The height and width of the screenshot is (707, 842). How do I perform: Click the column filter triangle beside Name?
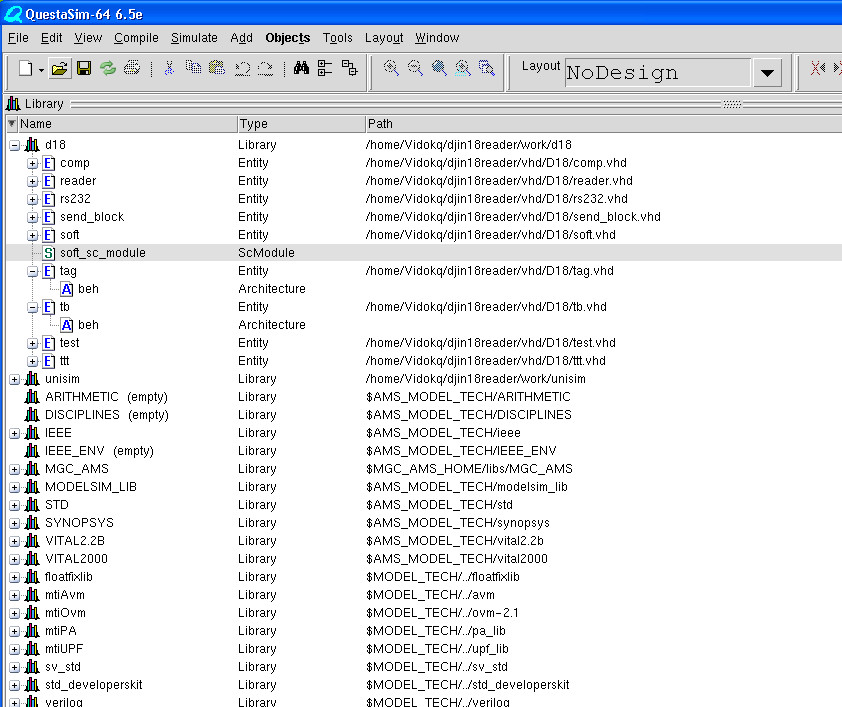coord(12,124)
